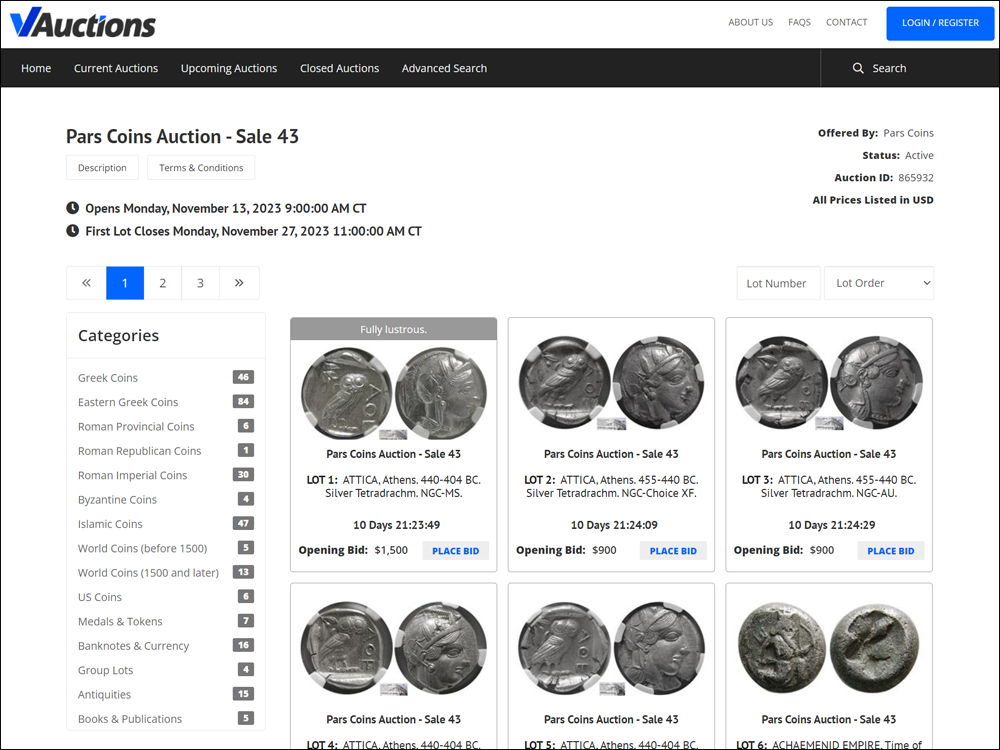This screenshot has width=1000, height=750.
Task: Open Closed Auctions menu item
Action: pos(339,68)
